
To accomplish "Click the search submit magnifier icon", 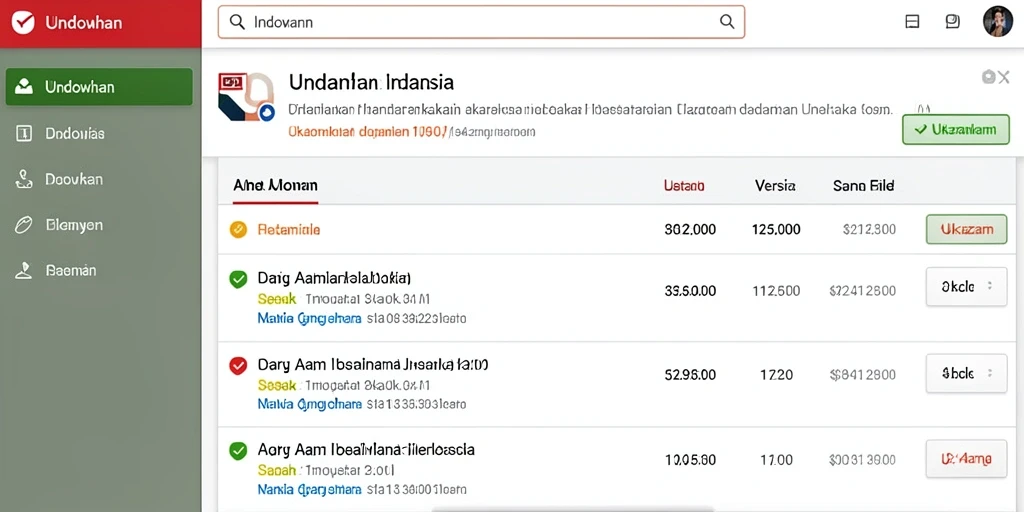I will pos(727,22).
